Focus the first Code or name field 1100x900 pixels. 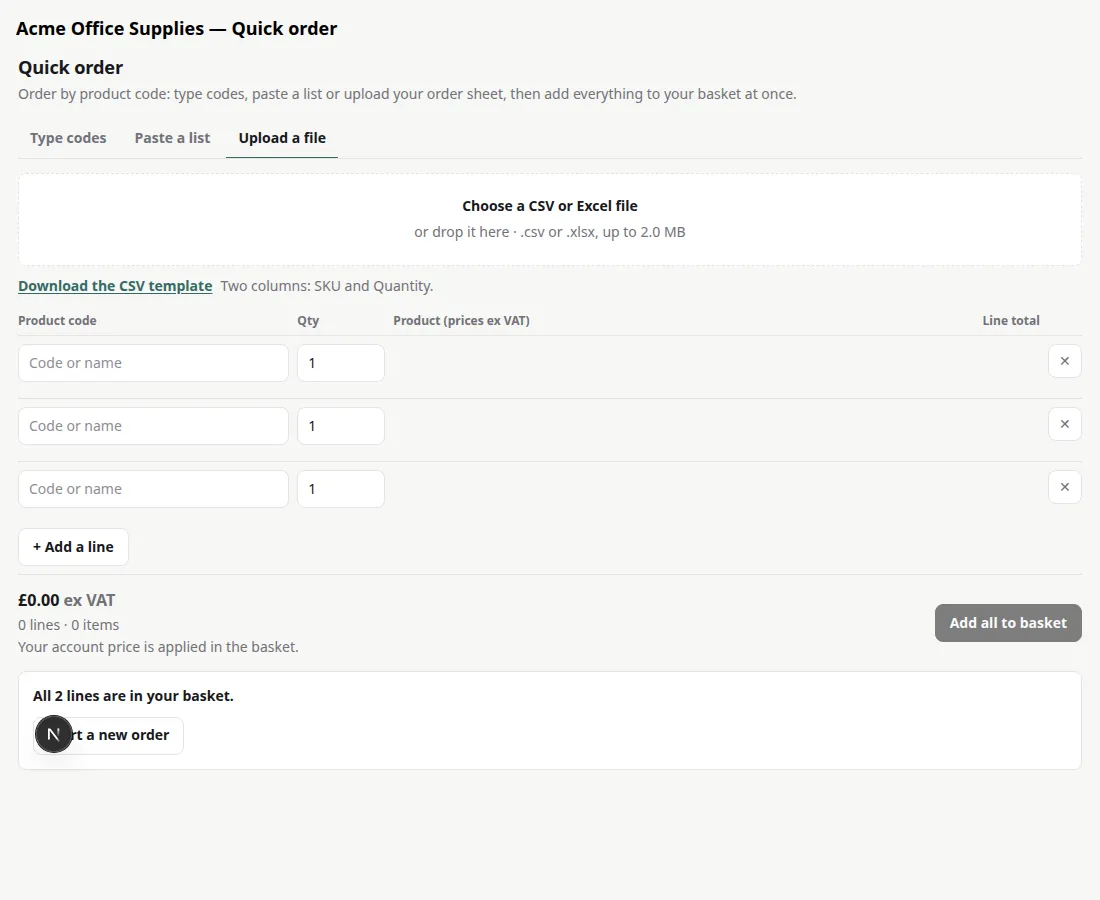click(153, 363)
